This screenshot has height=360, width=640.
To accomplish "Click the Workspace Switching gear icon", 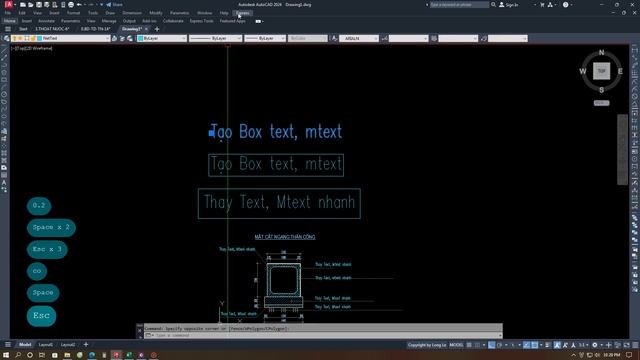I will pyautogui.click(x=595, y=345).
